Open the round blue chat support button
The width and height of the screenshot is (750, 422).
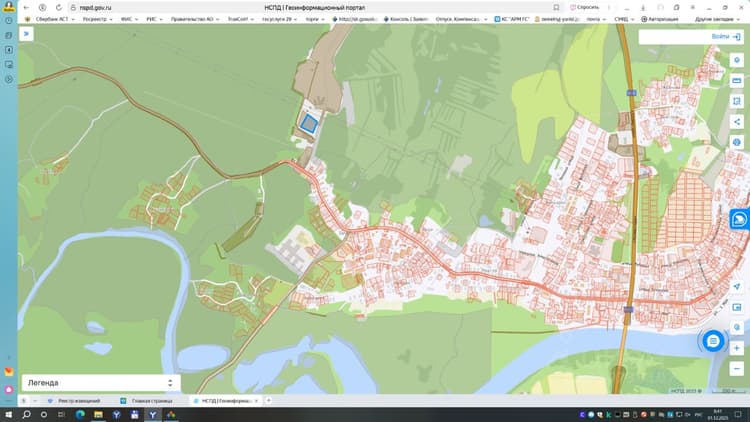coord(713,341)
